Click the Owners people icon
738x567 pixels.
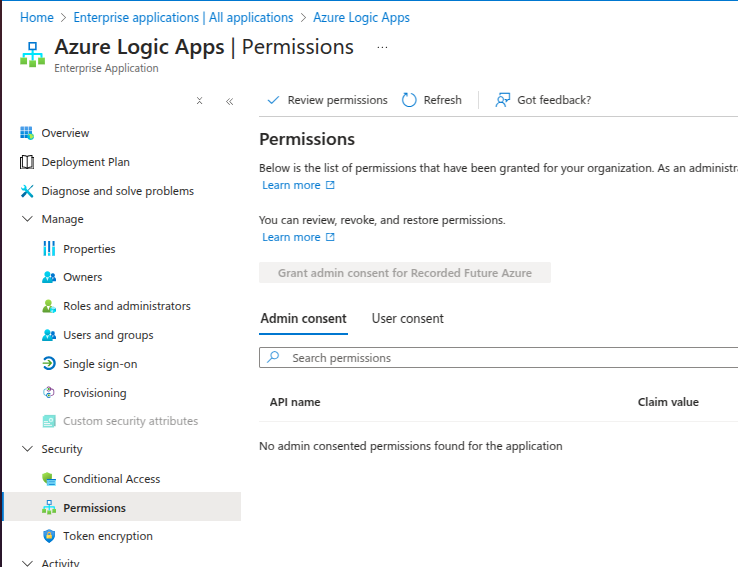pos(49,277)
